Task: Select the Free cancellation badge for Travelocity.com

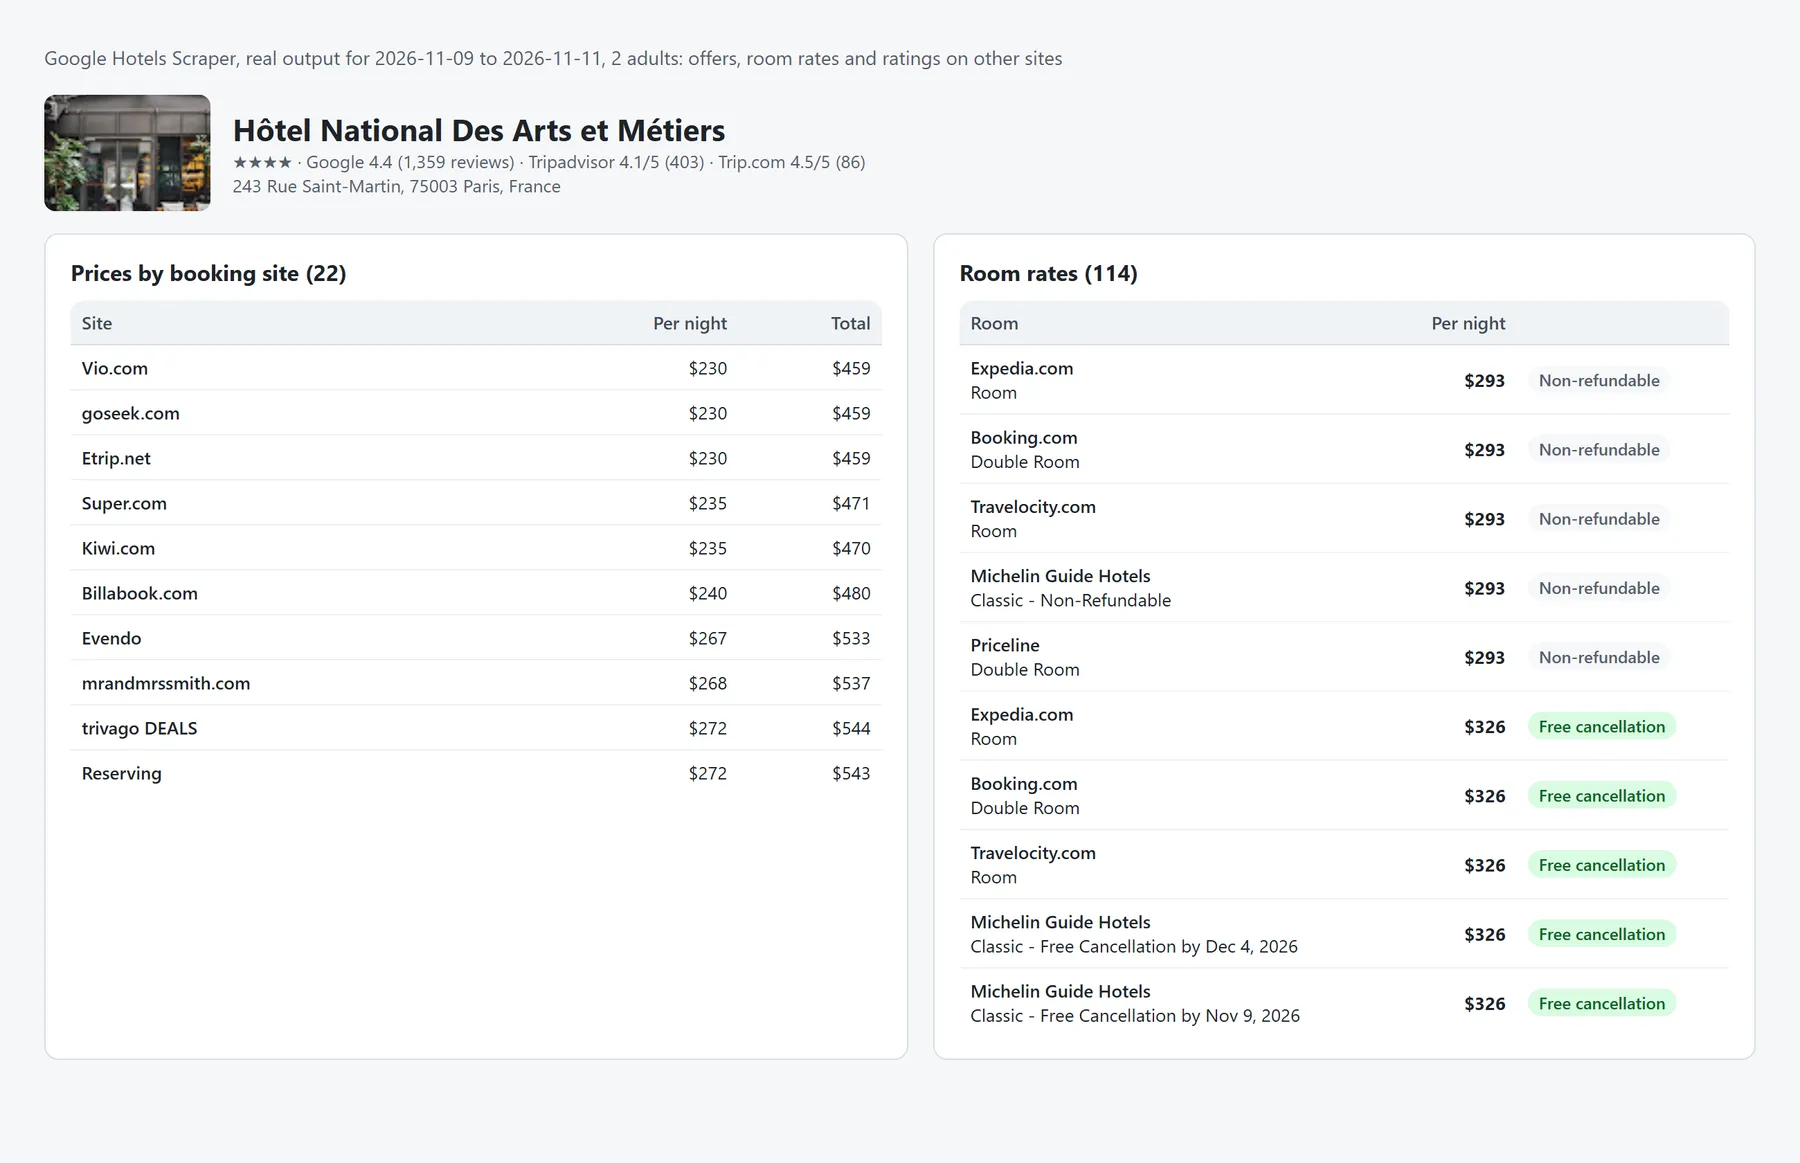Action: click(x=1602, y=865)
